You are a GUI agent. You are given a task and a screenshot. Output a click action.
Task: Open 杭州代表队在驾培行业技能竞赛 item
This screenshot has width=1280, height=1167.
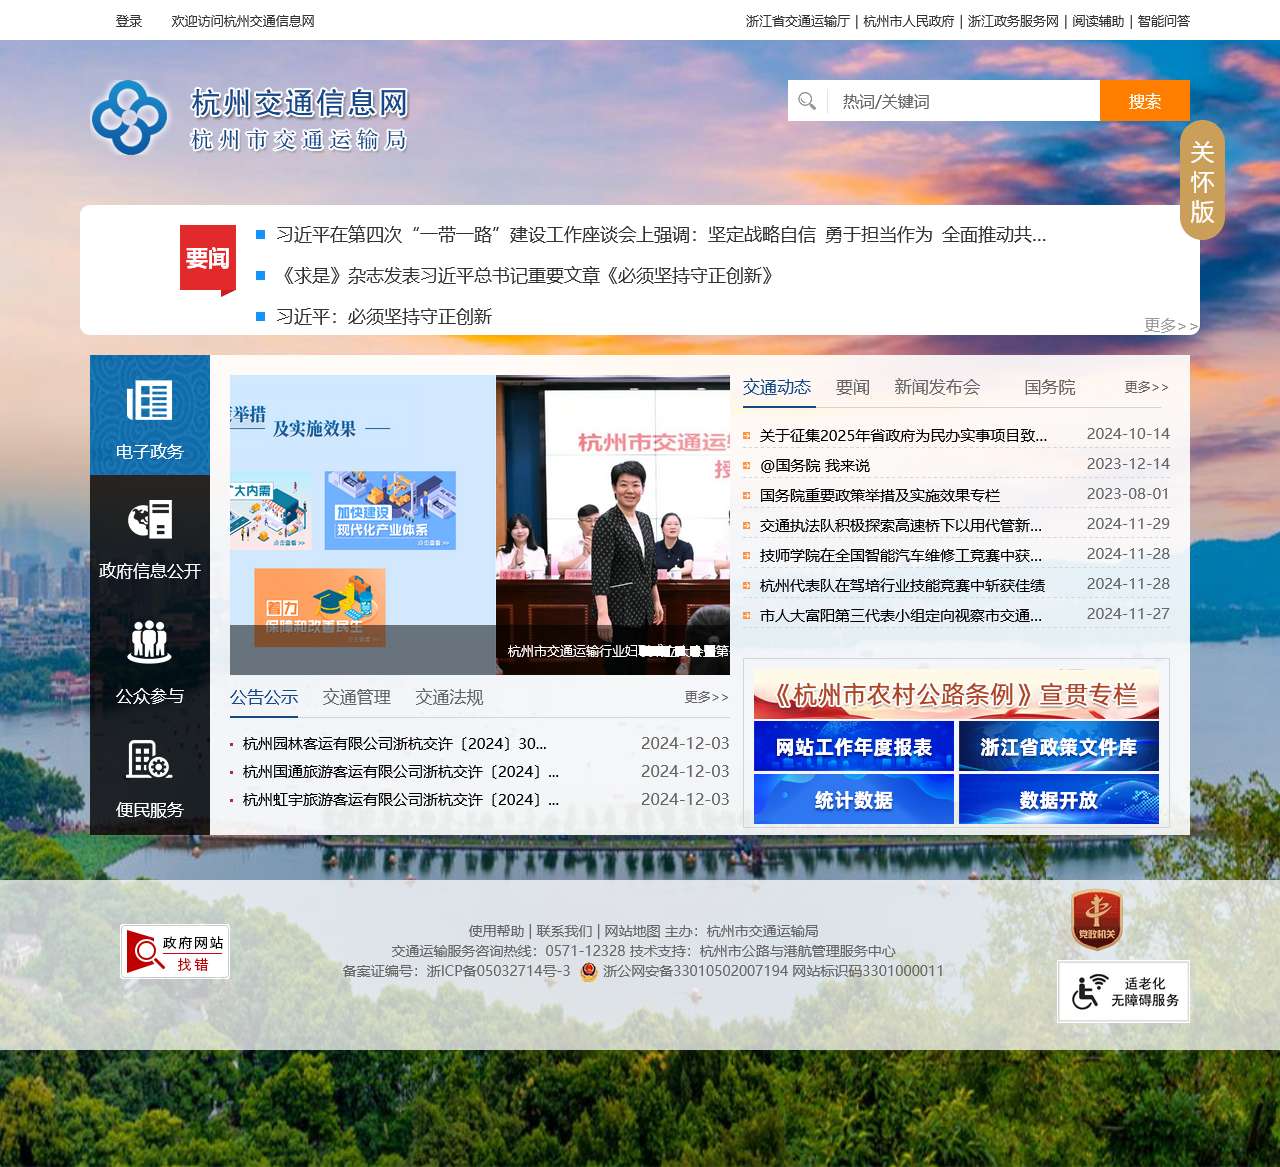[x=902, y=585]
